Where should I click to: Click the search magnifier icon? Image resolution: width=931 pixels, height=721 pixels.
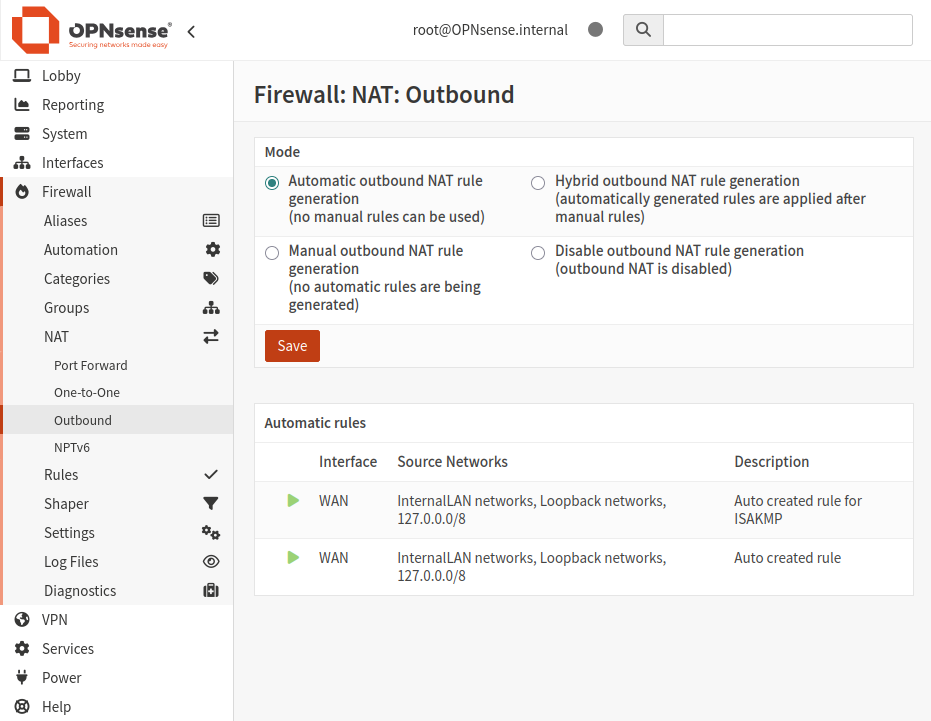point(643,30)
